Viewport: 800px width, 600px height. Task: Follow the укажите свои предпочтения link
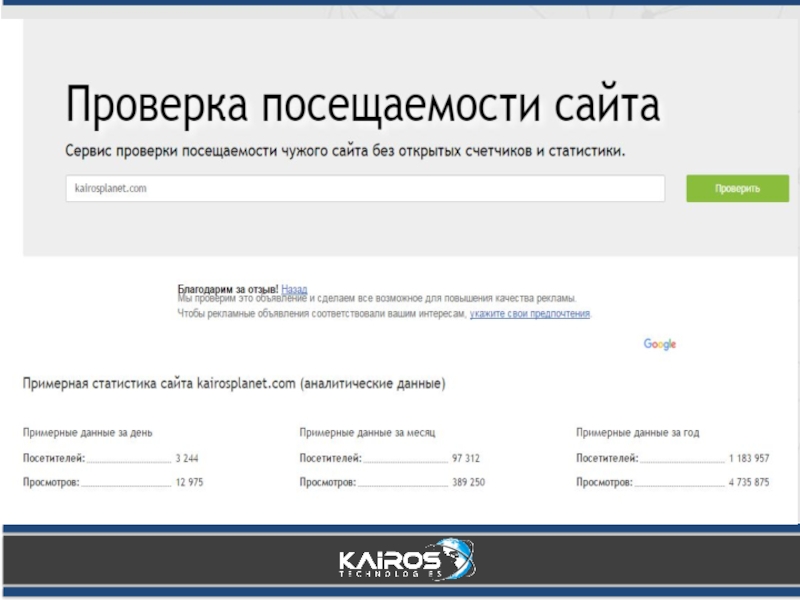pos(530,313)
